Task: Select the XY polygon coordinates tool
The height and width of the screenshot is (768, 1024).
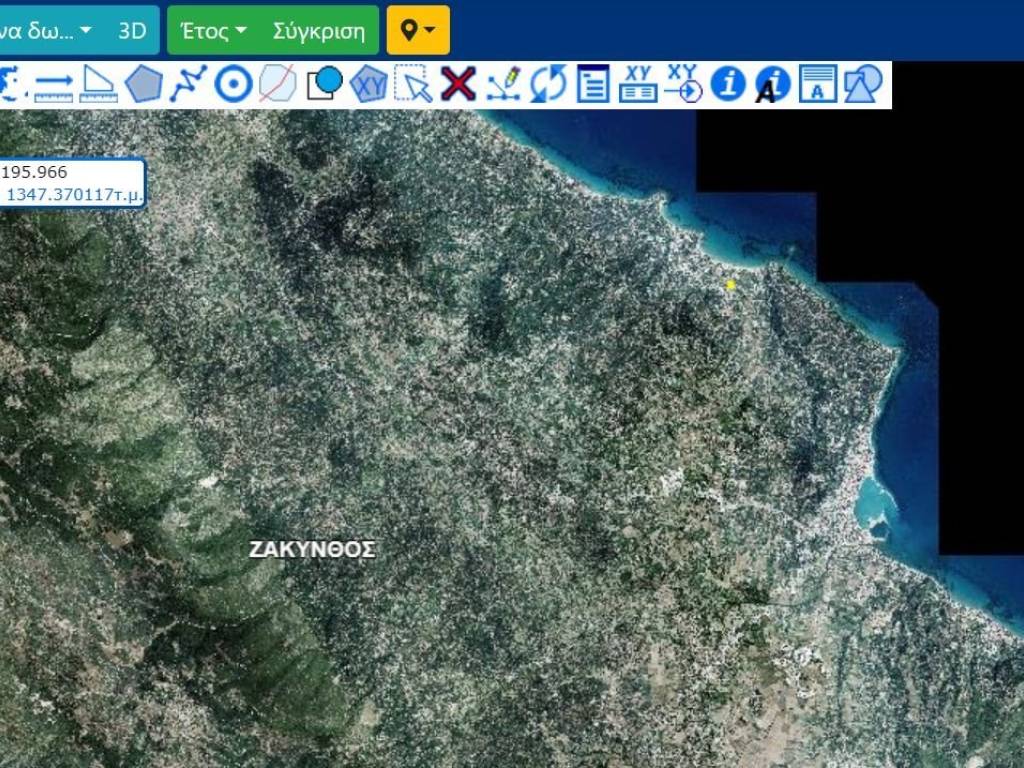Action: (369, 85)
